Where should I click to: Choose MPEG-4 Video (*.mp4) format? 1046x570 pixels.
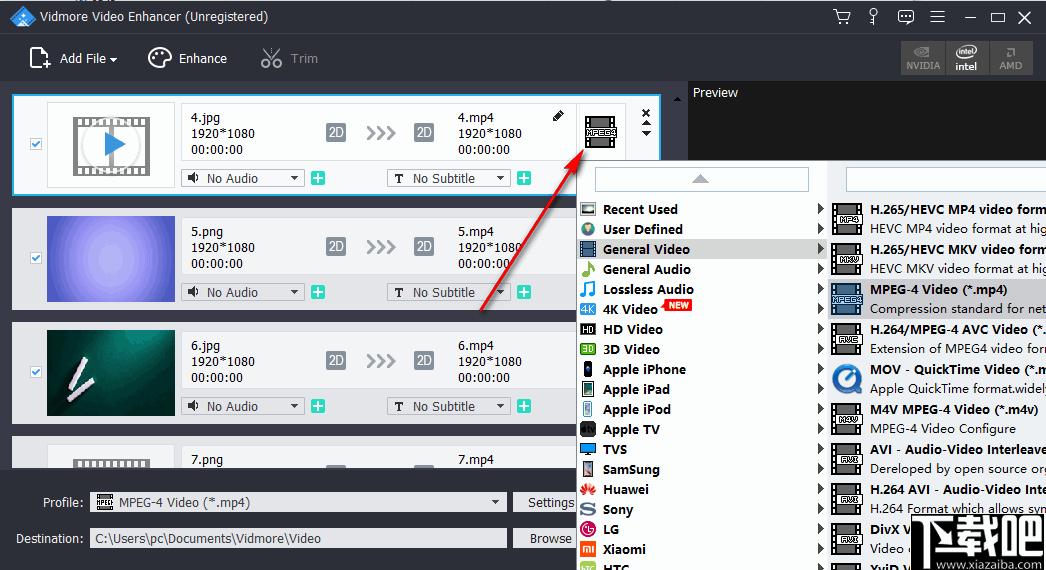(x=937, y=299)
